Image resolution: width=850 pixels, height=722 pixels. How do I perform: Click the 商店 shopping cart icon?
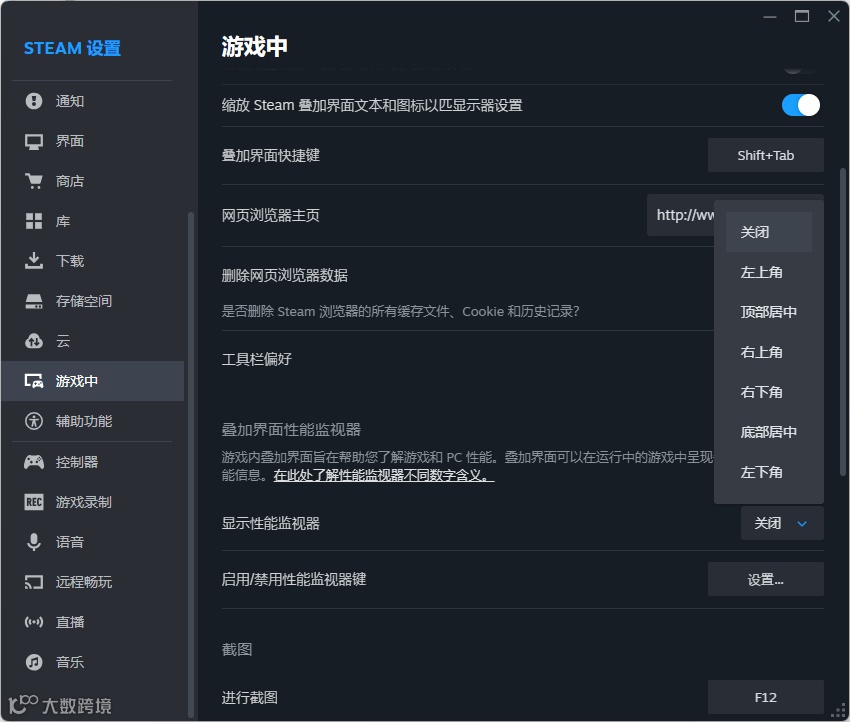tap(34, 181)
